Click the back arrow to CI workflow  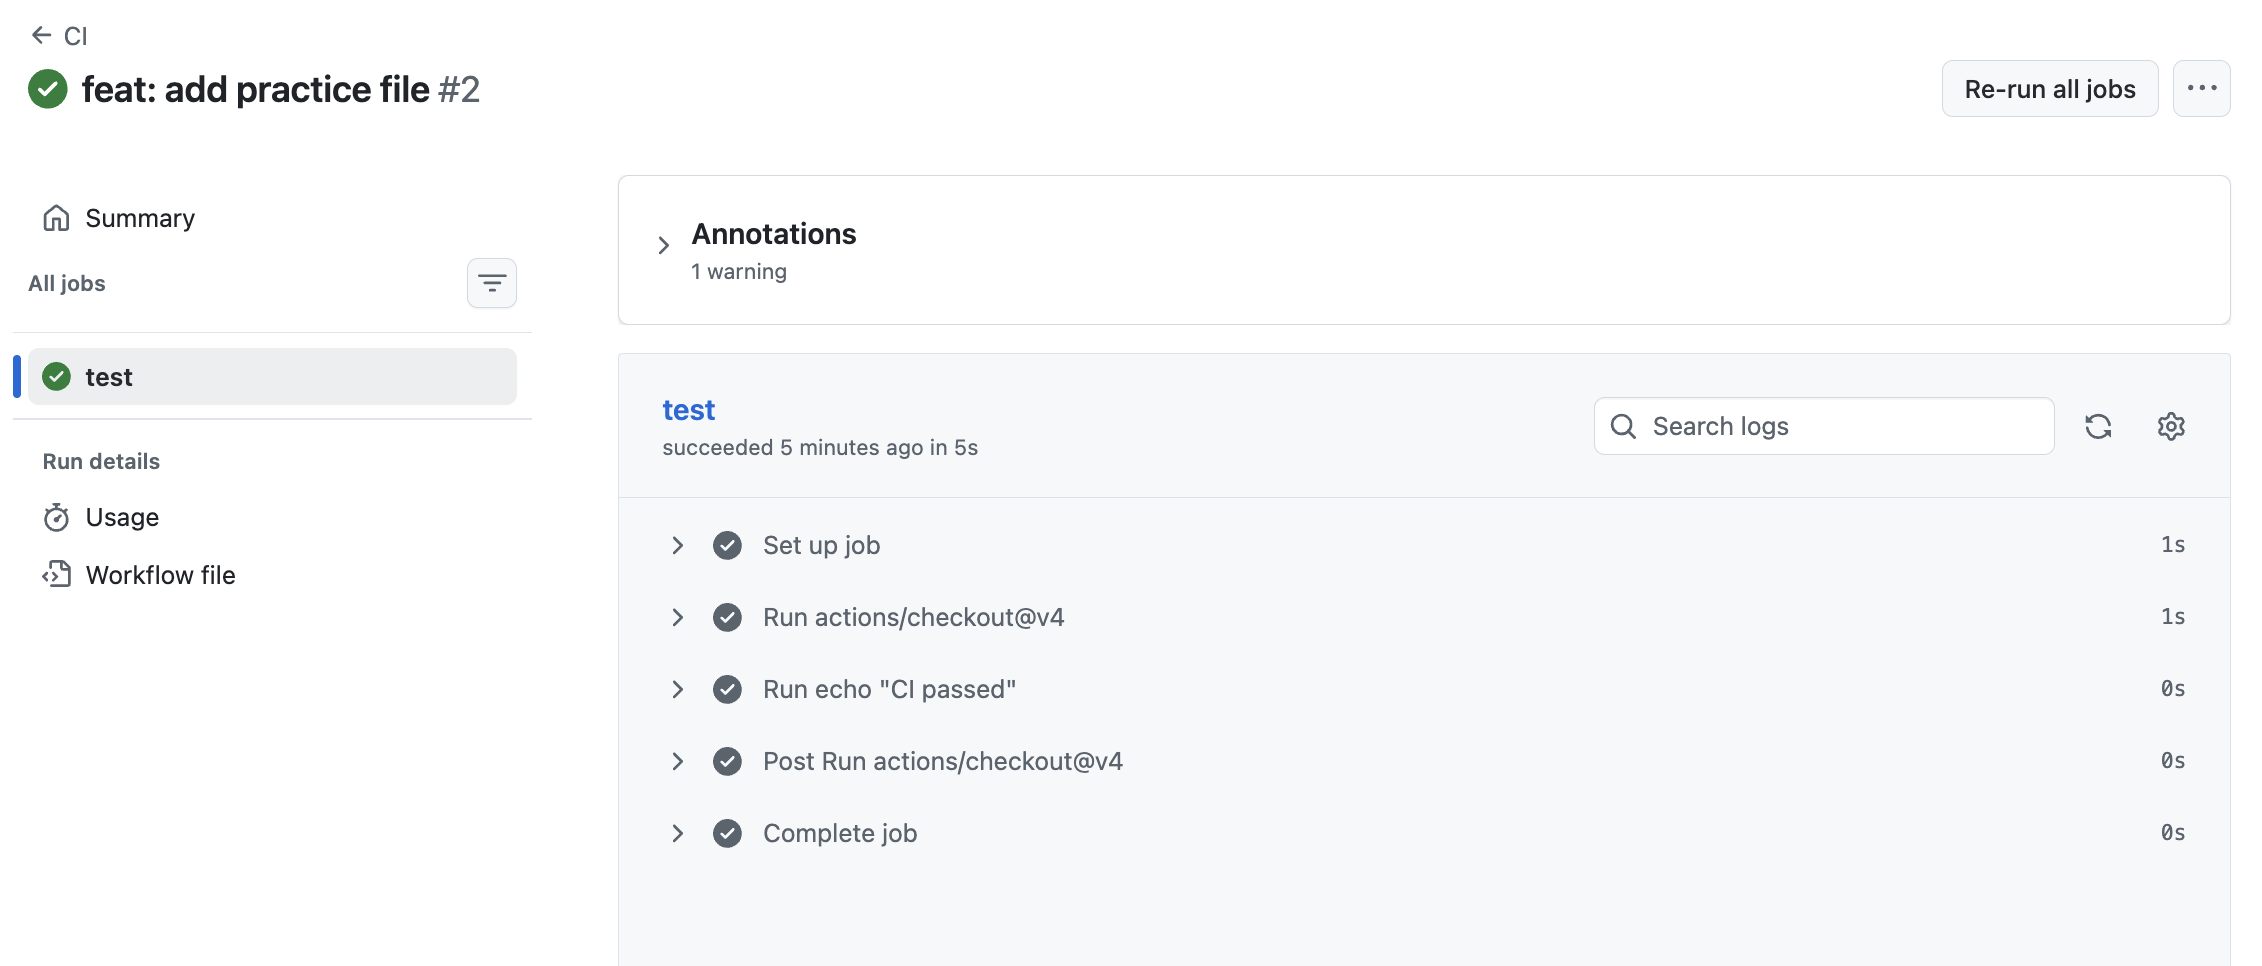(x=41, y=36)
